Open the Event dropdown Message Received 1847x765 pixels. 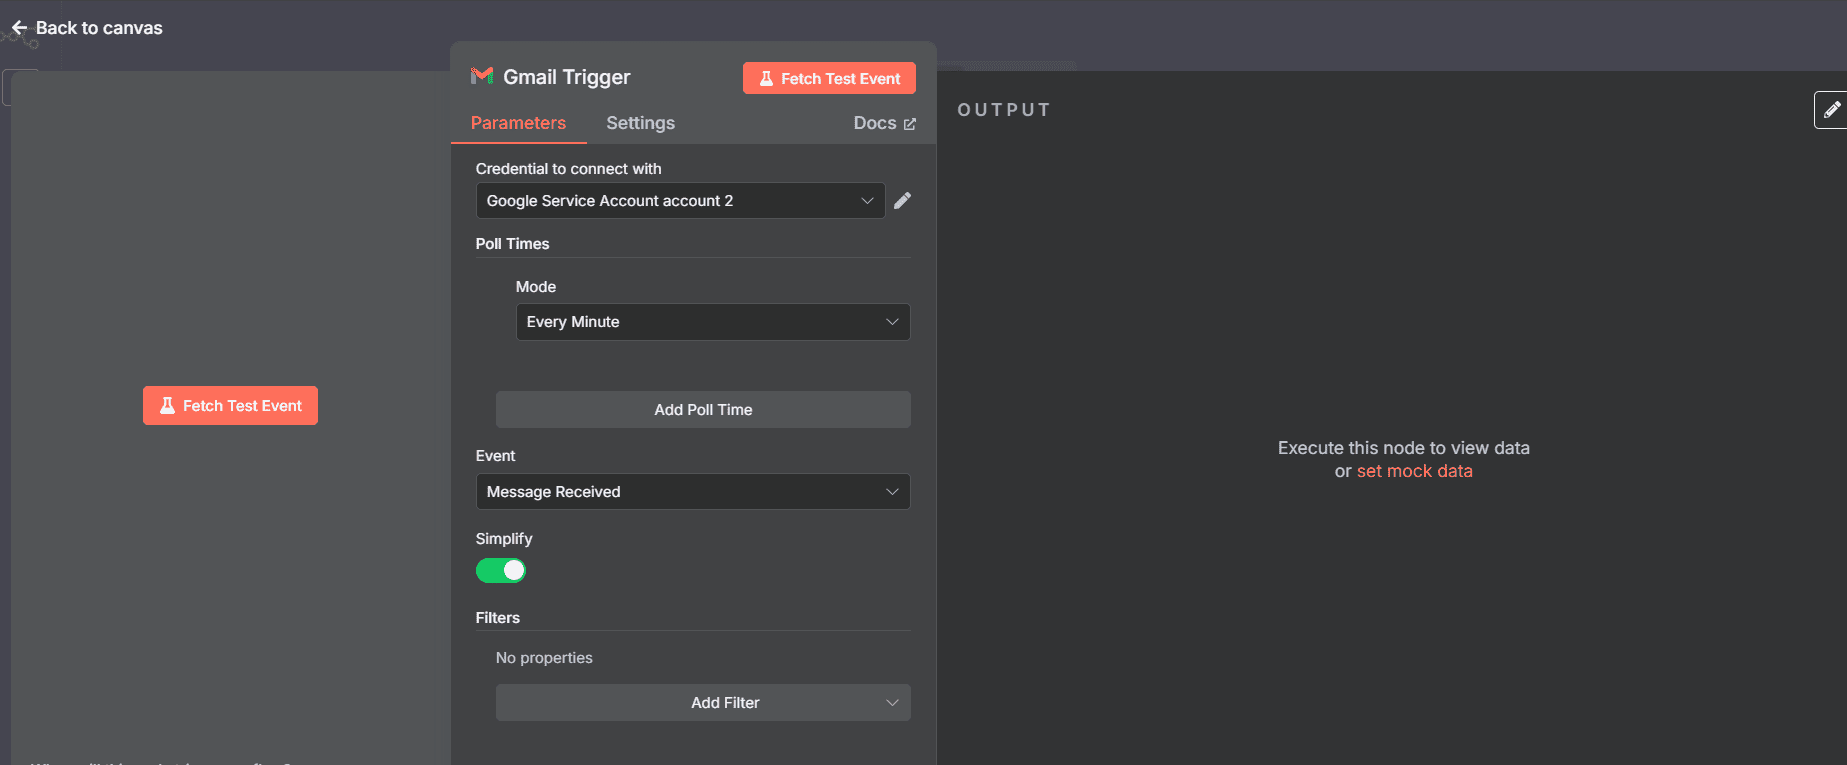[693, 492]
